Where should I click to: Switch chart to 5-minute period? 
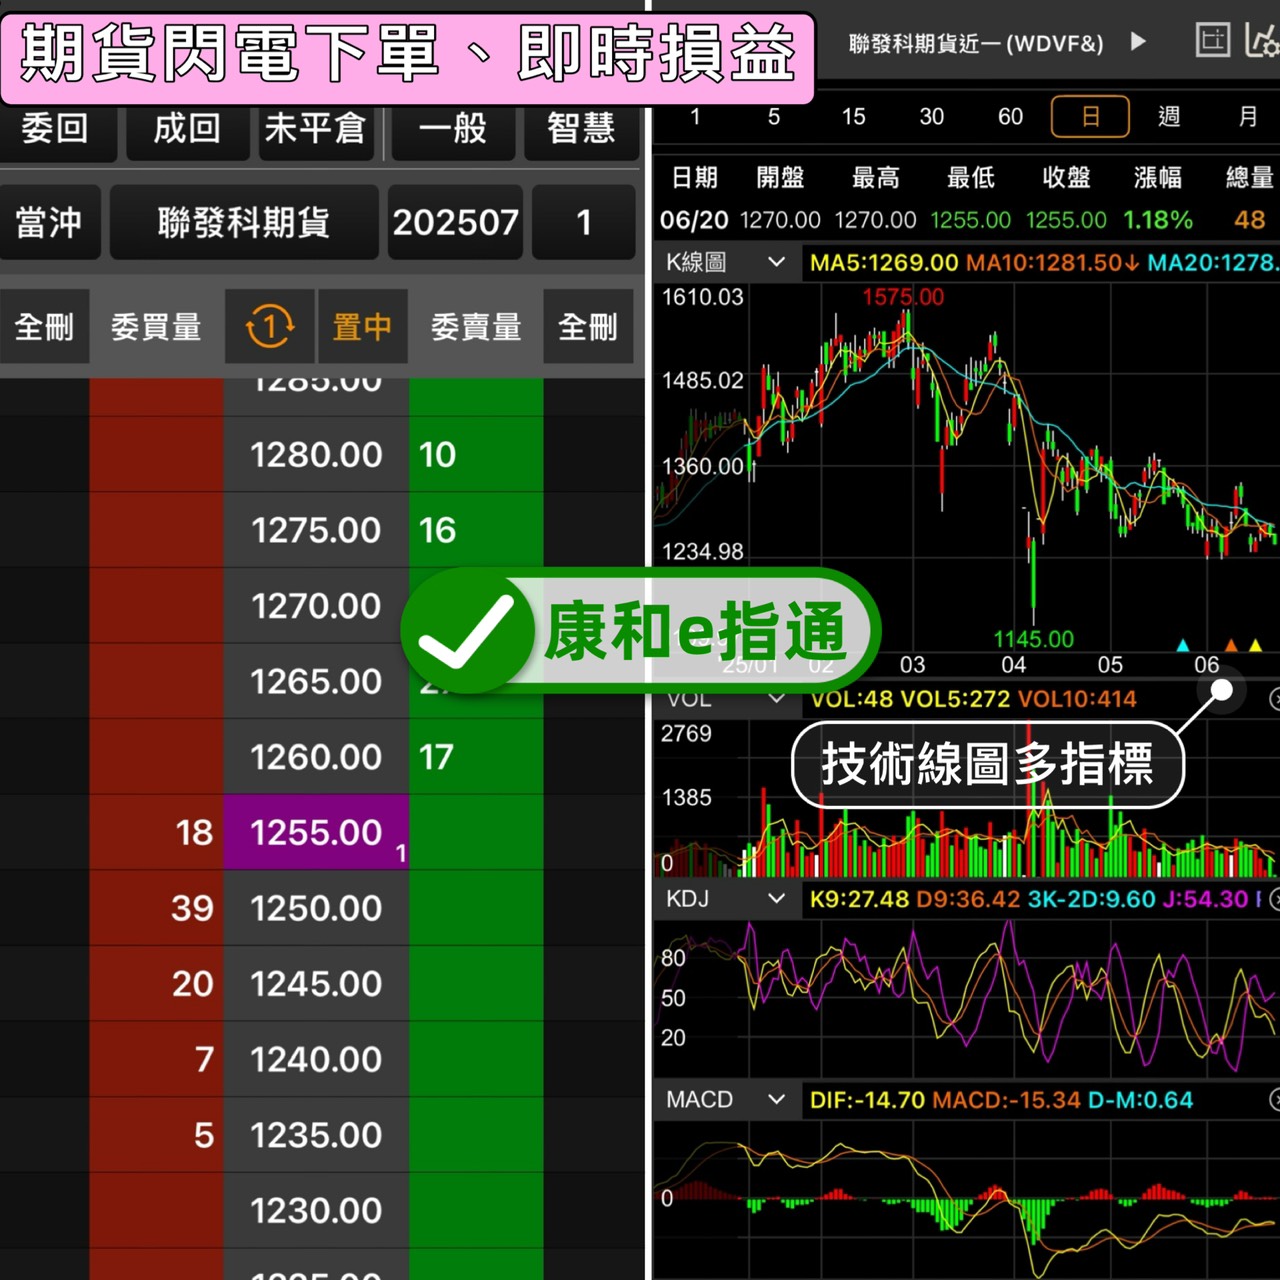[774, 117]
